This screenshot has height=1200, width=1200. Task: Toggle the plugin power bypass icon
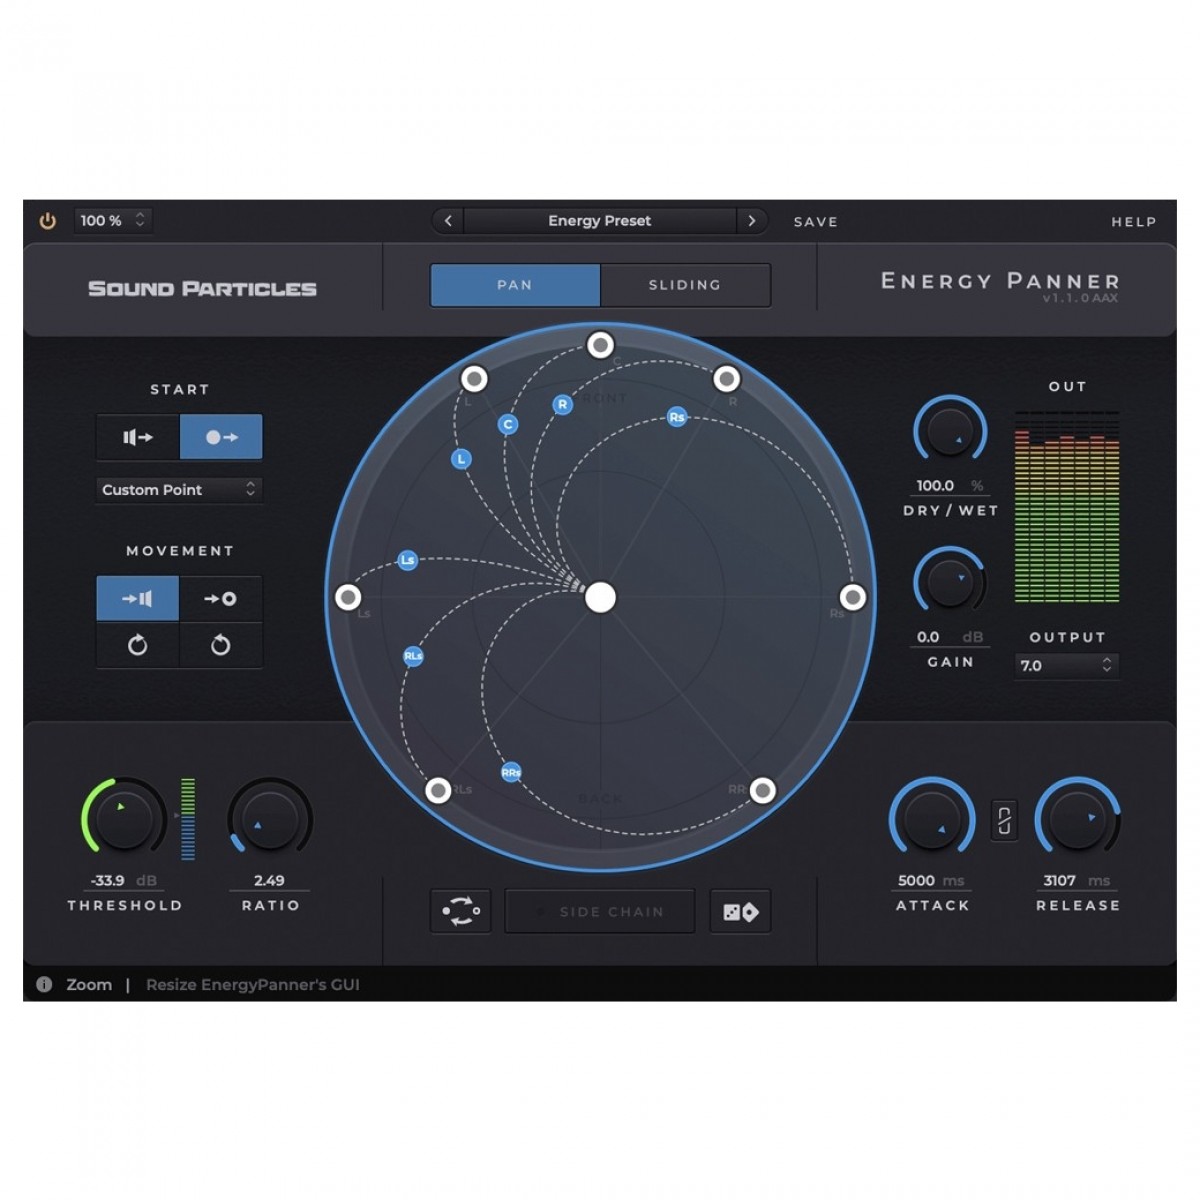[47, 221]
